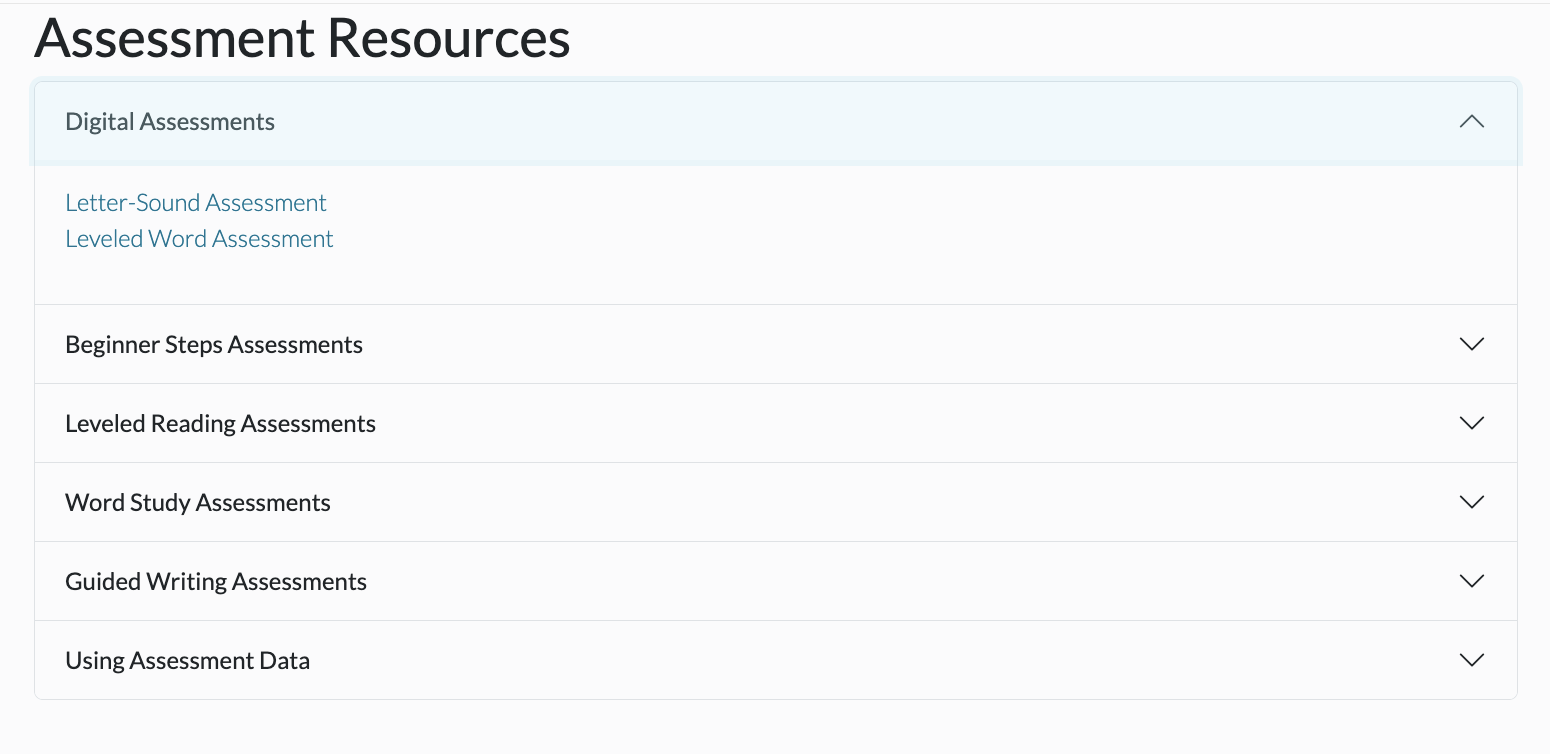
Task: Click the Digital Assessments section header
Action: pos(776,122)
